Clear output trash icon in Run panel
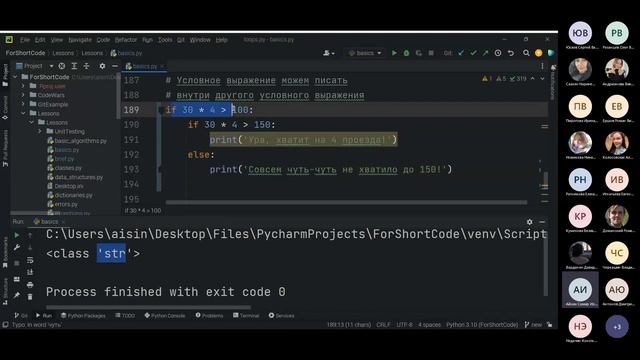 point(30,297)
